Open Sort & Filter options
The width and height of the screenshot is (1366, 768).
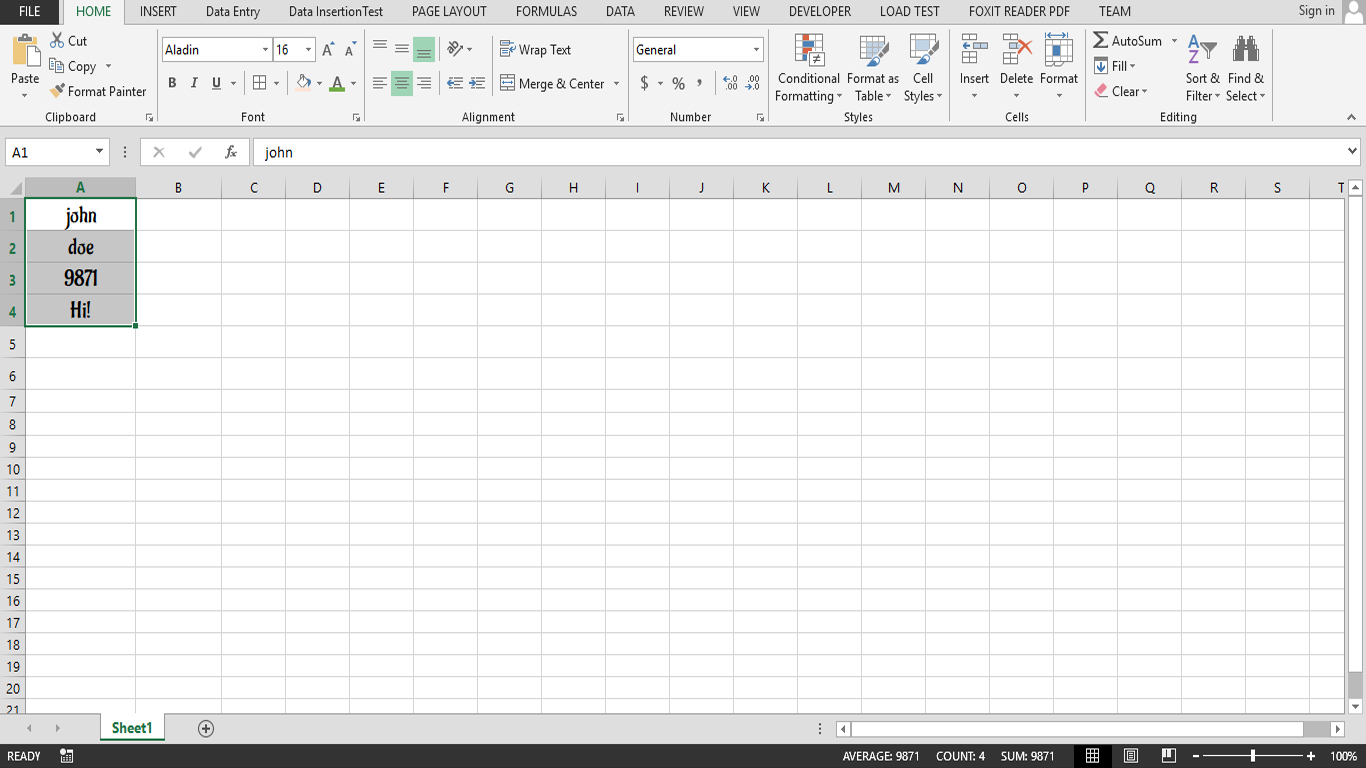coord(1203,68)
